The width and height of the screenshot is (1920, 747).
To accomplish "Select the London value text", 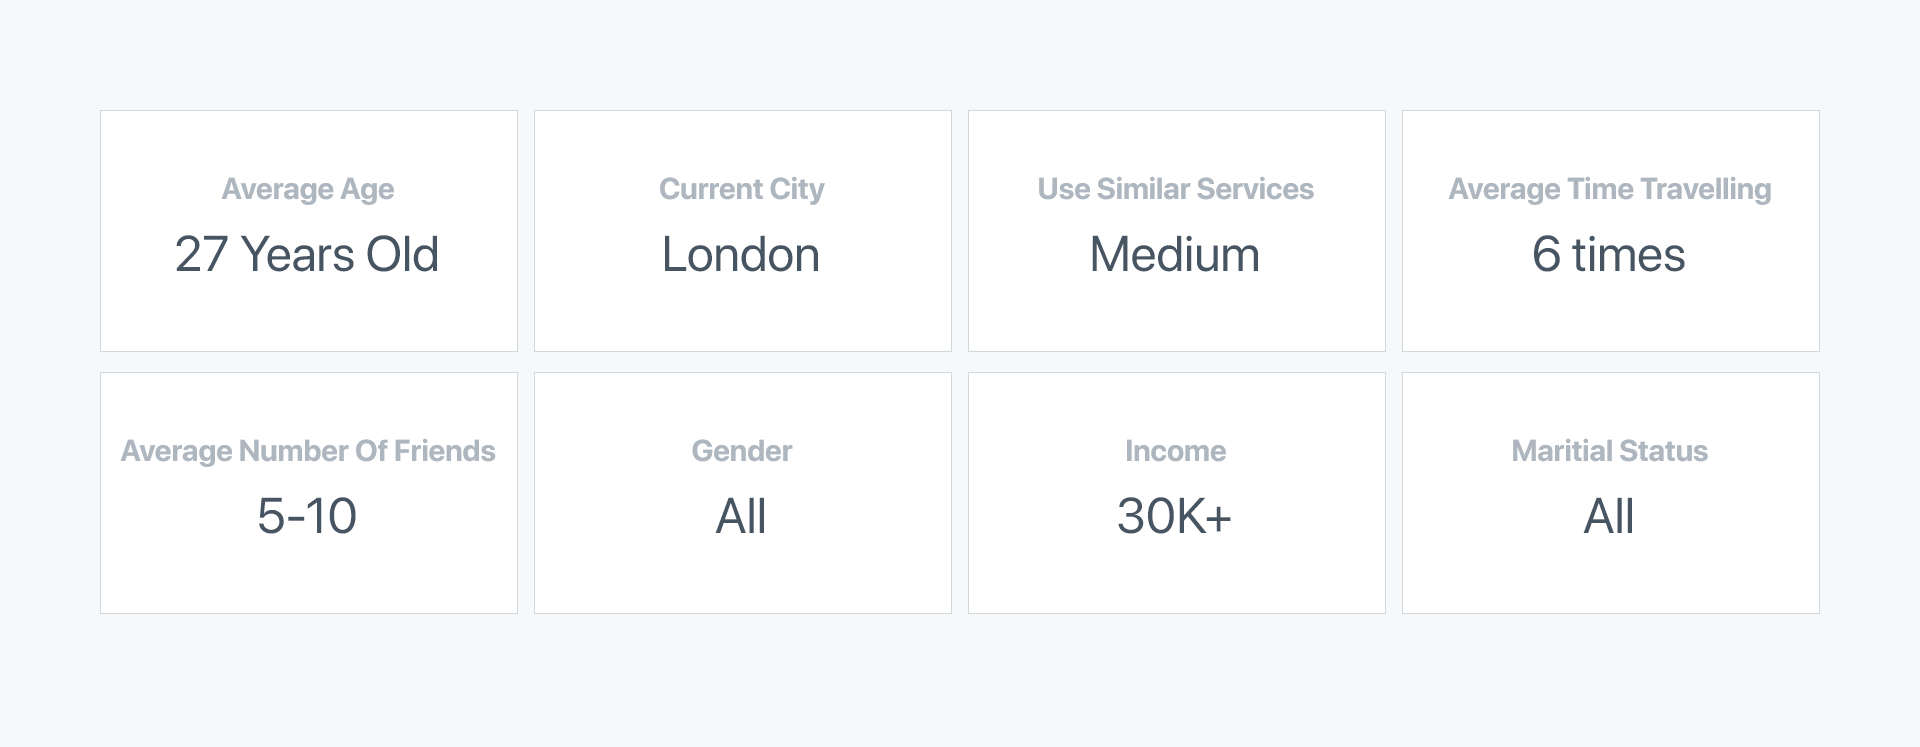I will pos(741,254).
